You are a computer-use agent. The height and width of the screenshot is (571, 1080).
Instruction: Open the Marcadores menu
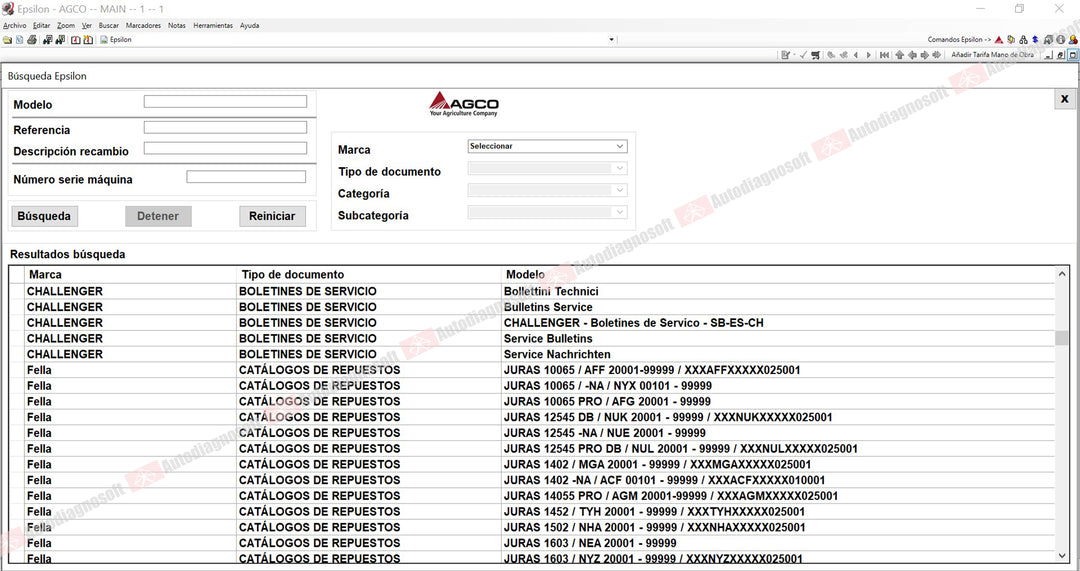point(143,25)
